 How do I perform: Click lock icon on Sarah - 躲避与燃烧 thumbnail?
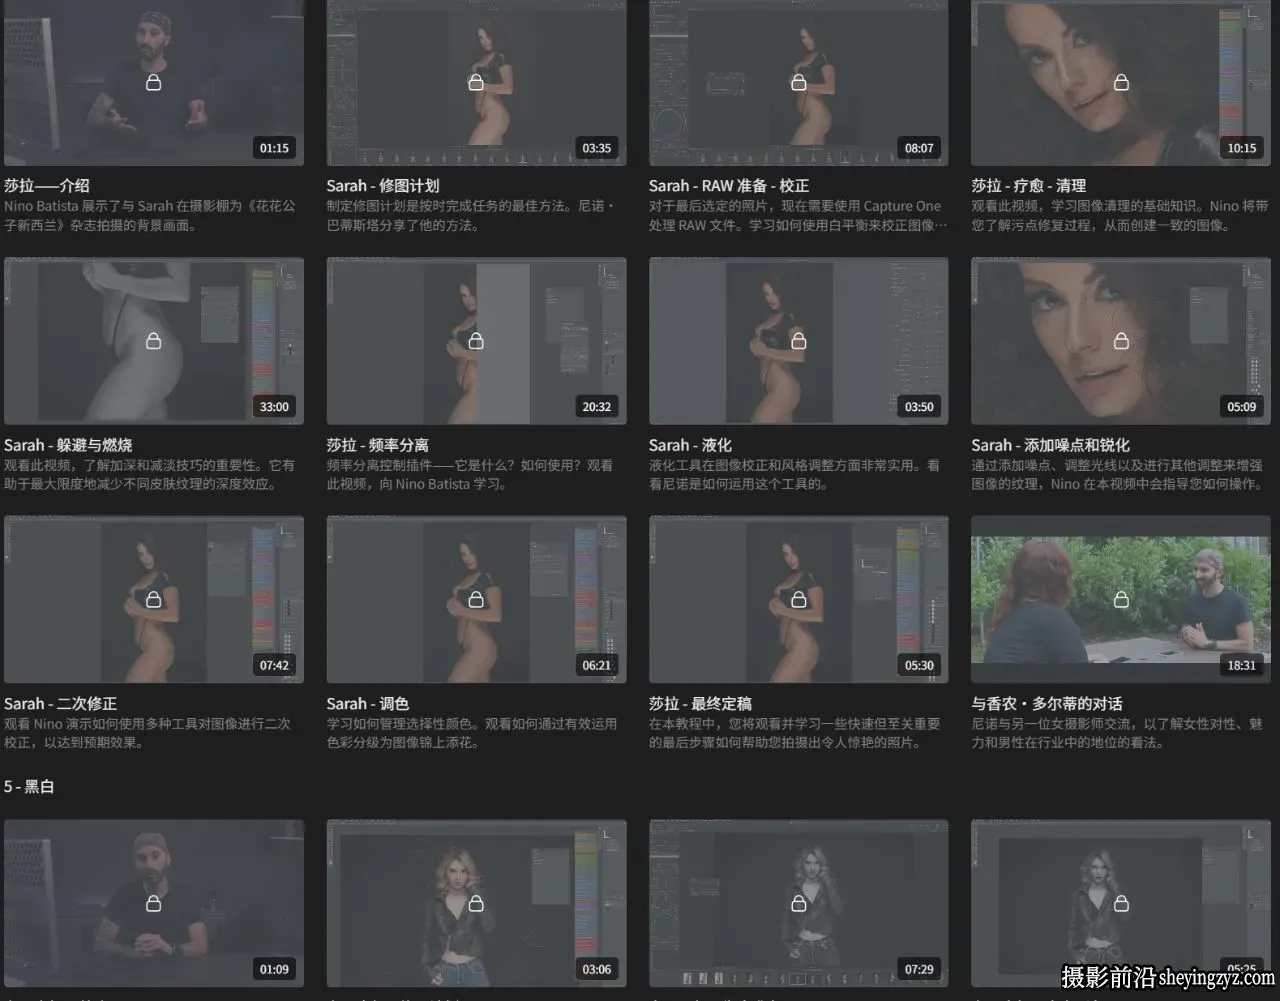(154, 341)
